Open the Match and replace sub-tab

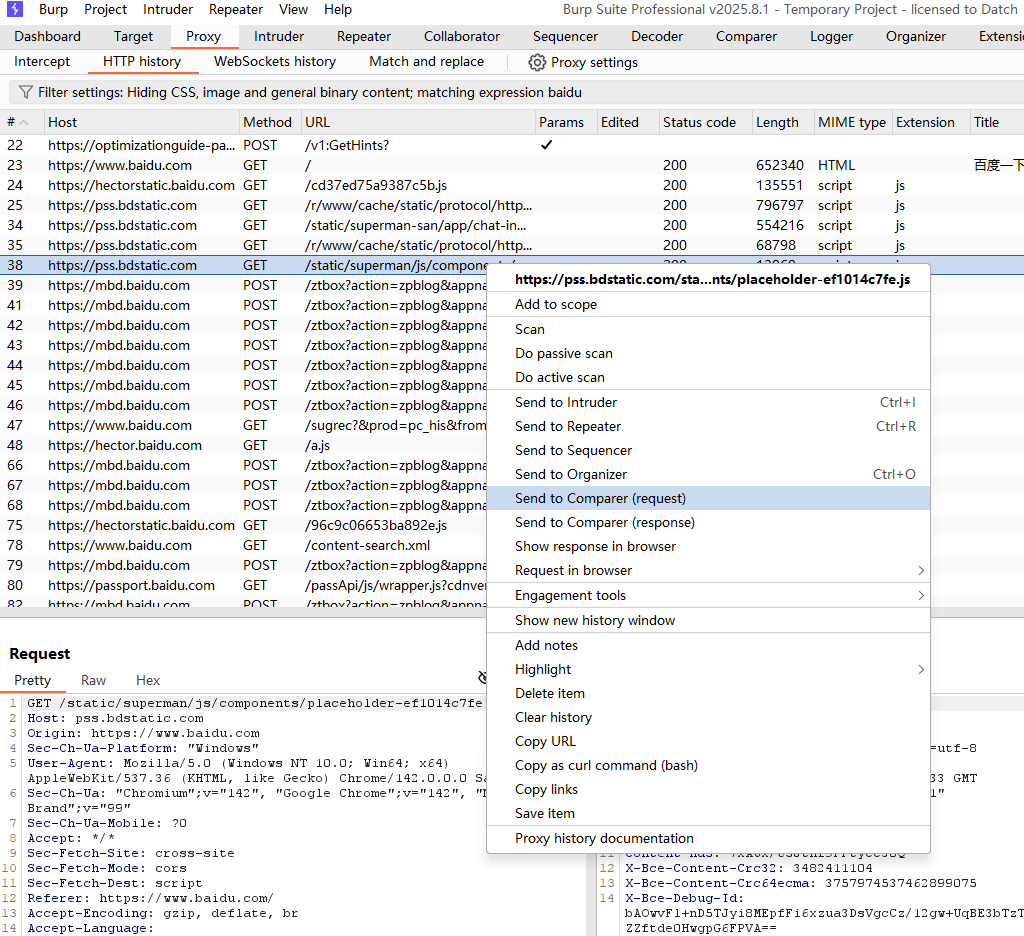click(426, 61)
